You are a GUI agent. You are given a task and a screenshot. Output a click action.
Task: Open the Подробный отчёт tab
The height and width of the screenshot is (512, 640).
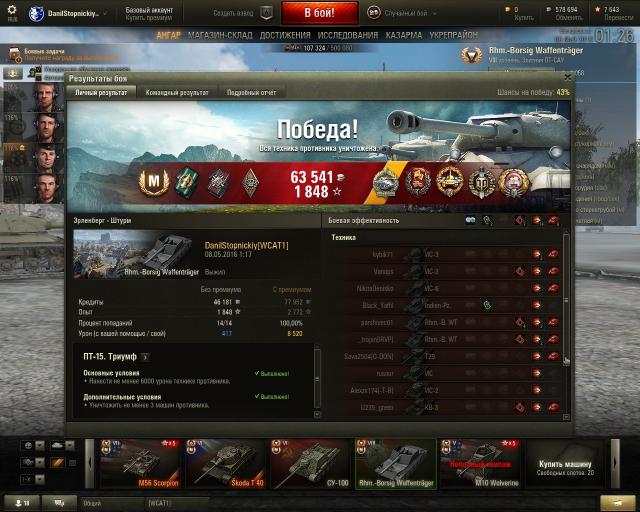pos(251,93)
